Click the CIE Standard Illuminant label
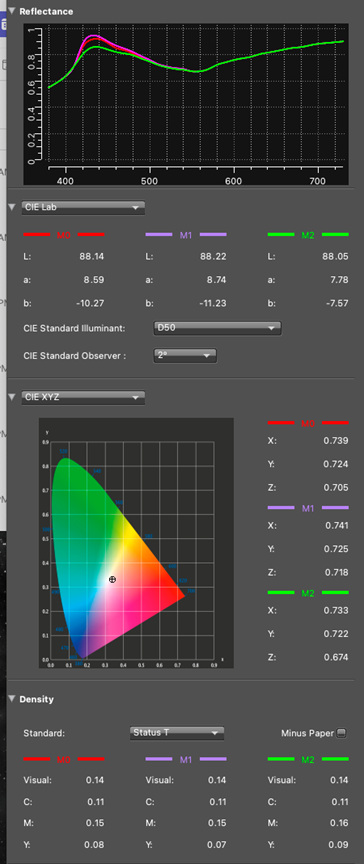The width and height of the screenshot is (364, 864). 74,328
